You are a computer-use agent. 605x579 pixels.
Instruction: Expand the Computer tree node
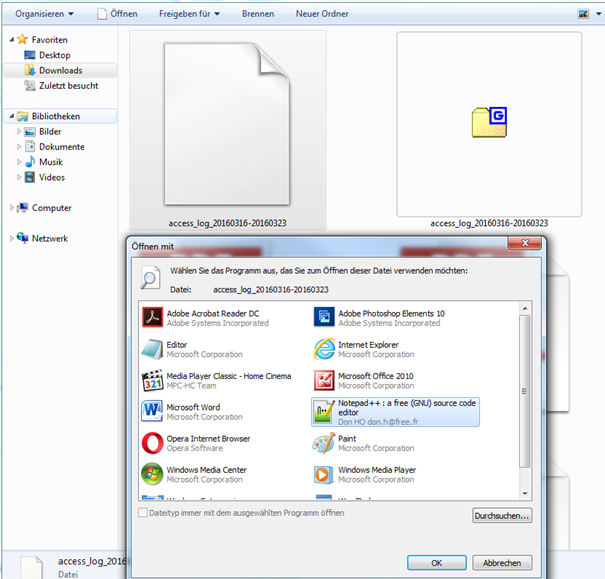coord(12,208)
